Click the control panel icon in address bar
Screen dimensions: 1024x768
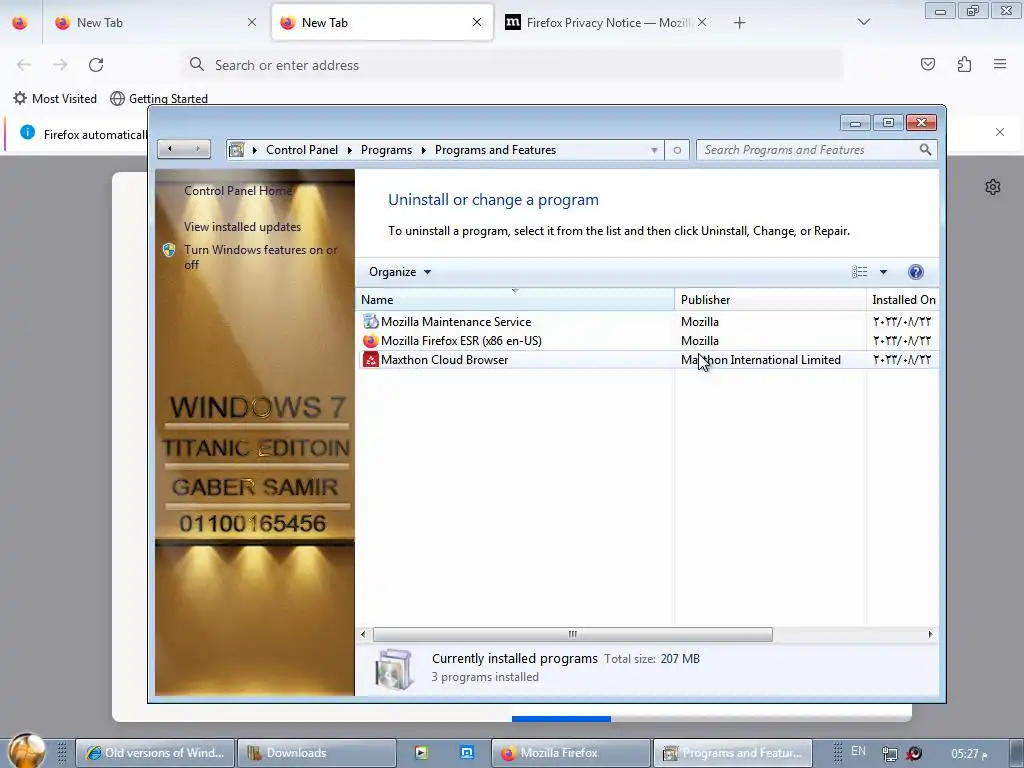pyautogui.click(x=236, y=150)
